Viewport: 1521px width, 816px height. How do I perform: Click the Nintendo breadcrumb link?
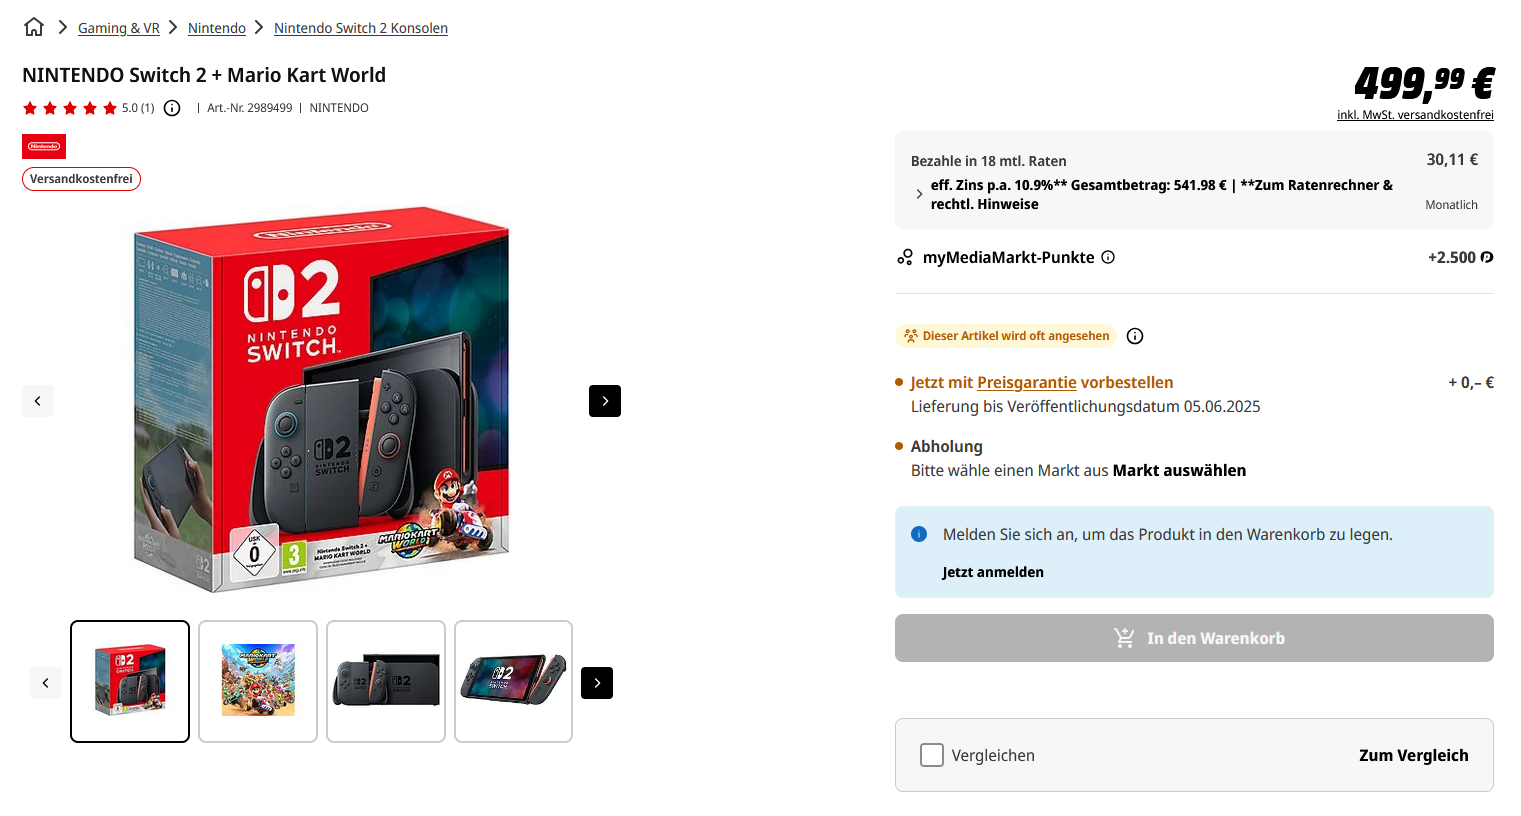(x=217, y=28)
